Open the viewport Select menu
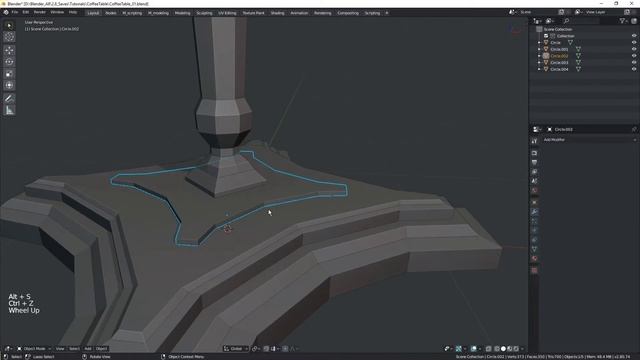 pos(74,349)
